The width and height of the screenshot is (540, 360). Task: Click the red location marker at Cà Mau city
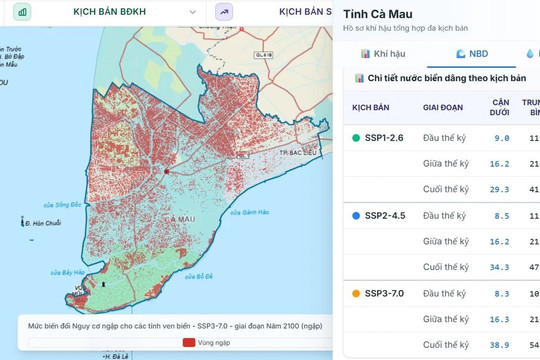point(167,171)
